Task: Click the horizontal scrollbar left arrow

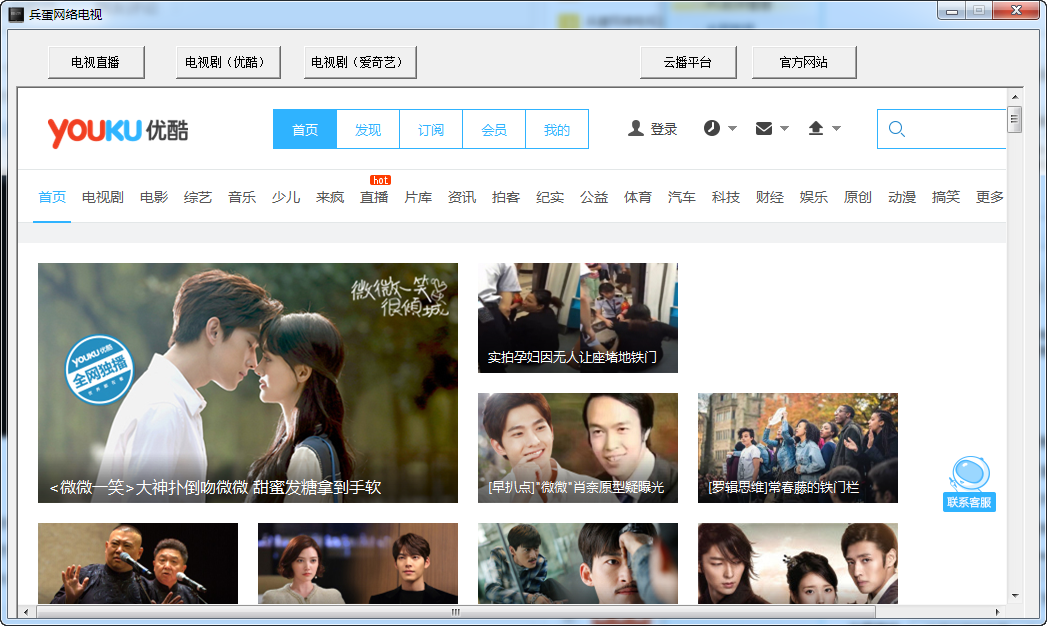Action: (26, 611)
